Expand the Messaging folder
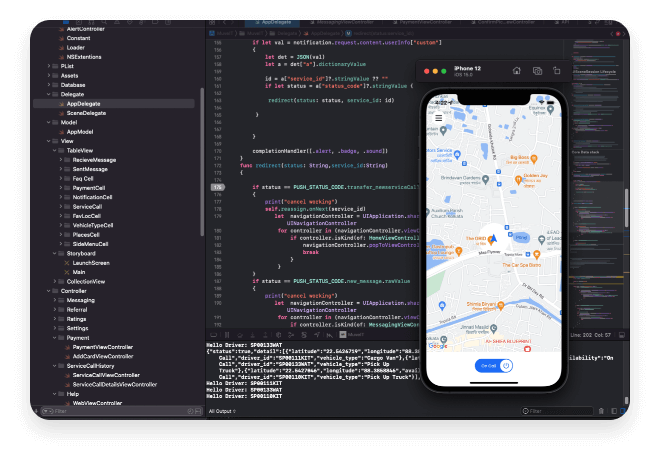The height and width of the screenshot is (460, 660). point(55,300)
